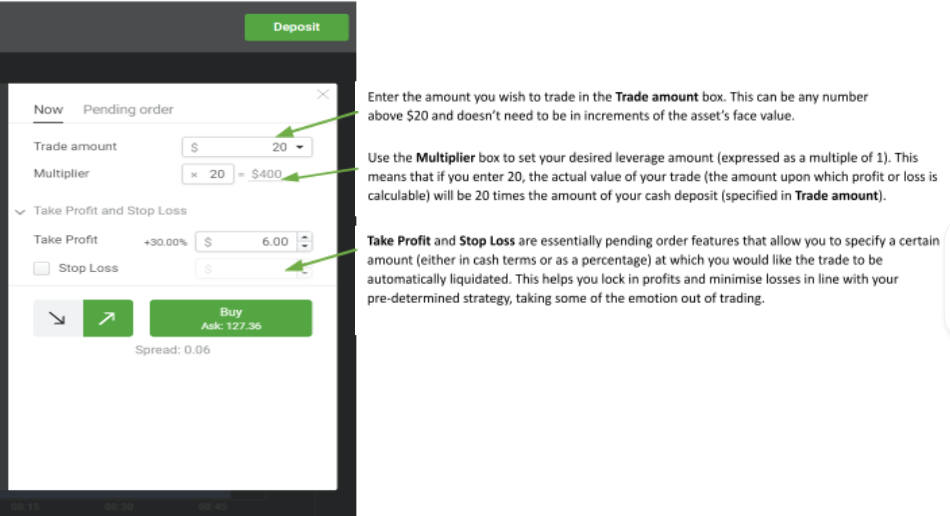The height and width of the screenshot is (516, 950).
Task: Click the Trade amount input box
Action: pyautogui.click(x=238, y=147)
